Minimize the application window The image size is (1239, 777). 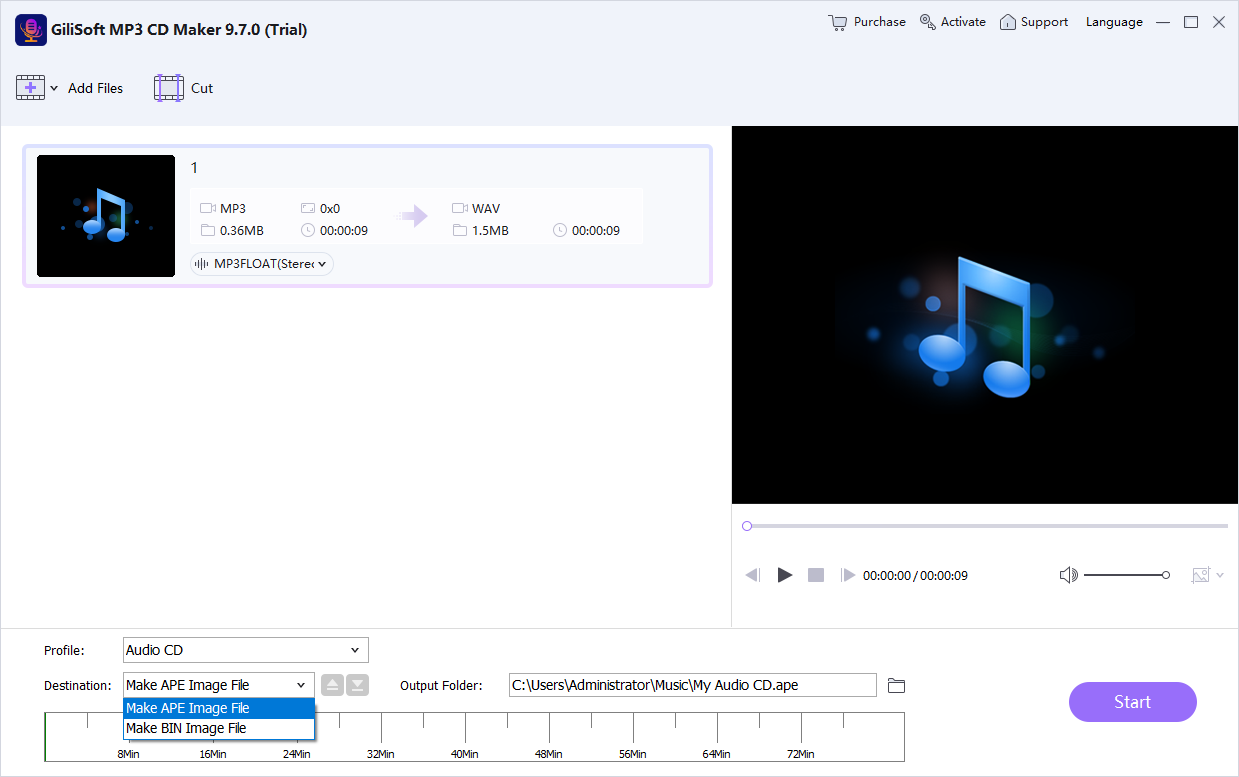tap(1163, 22)
